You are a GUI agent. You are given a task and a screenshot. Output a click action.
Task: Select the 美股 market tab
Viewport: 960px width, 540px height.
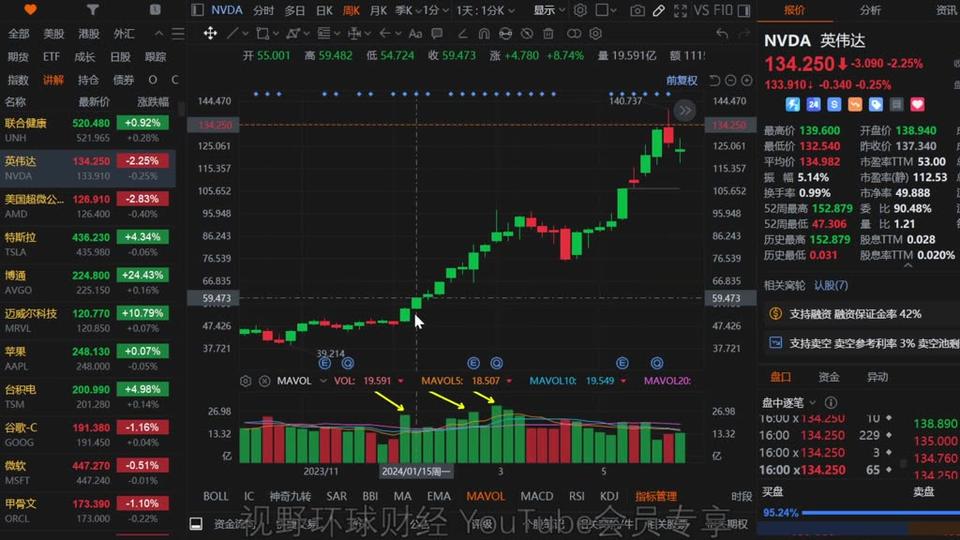(x=53, y=34)
